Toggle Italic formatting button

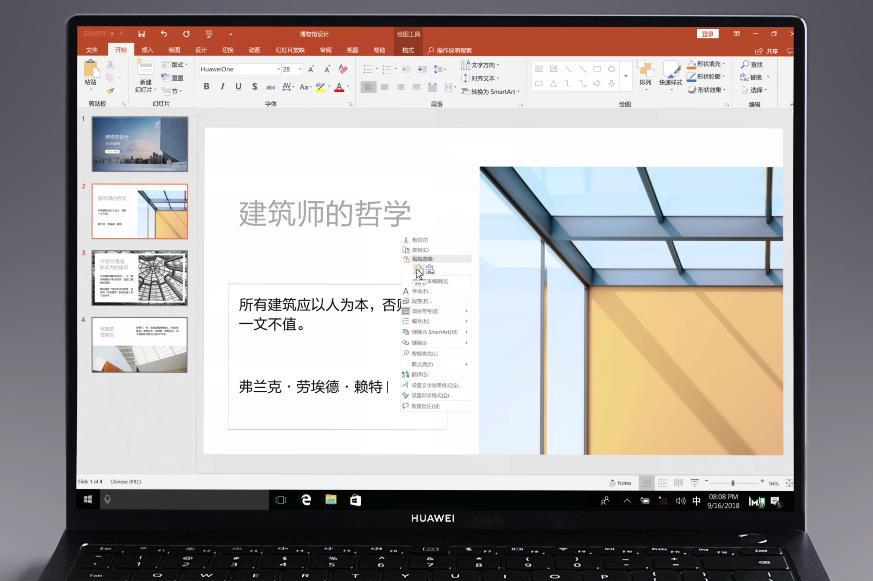tap(222, 87)
